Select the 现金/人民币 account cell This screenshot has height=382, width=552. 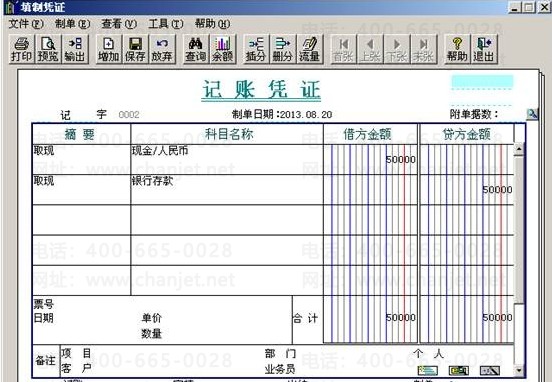click(227, 159)
